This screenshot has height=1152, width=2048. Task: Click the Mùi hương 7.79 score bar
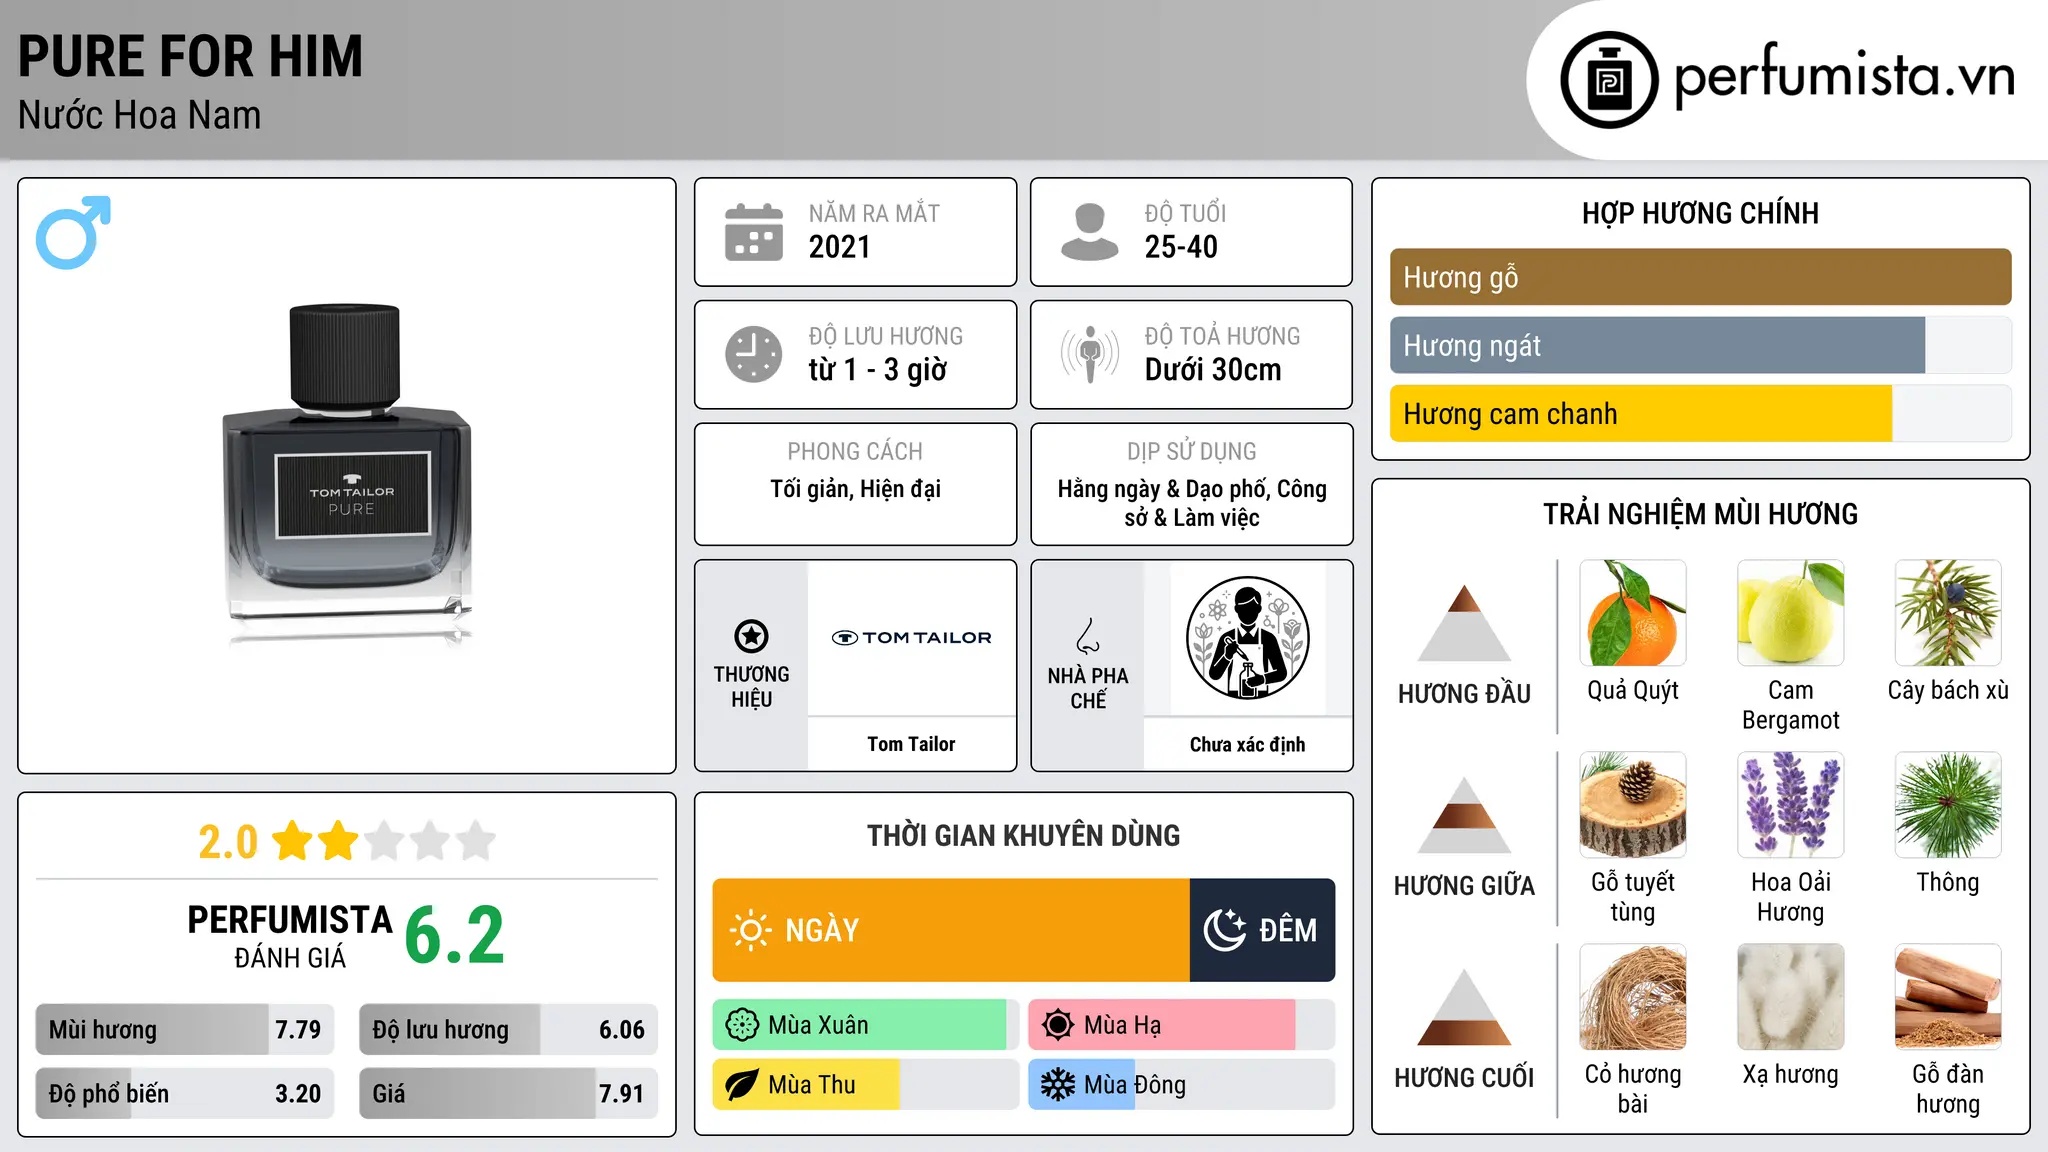point(185,1029)
